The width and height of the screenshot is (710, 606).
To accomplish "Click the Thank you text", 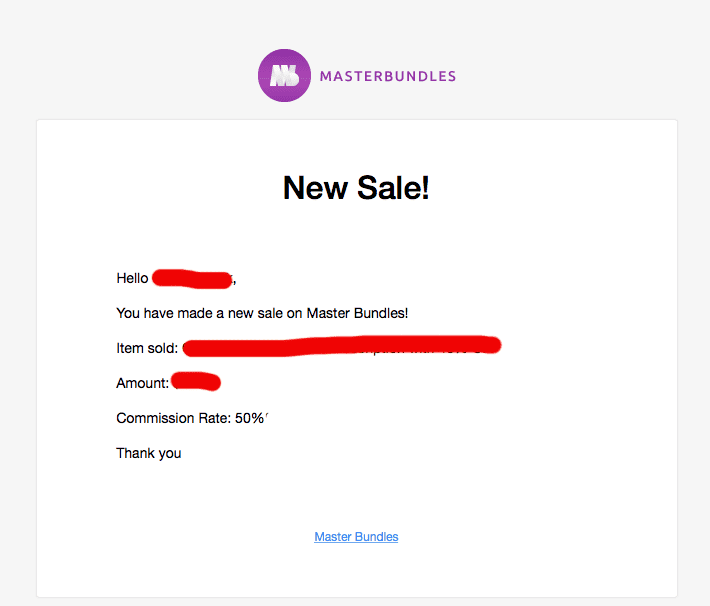I will tap(149, 453).
